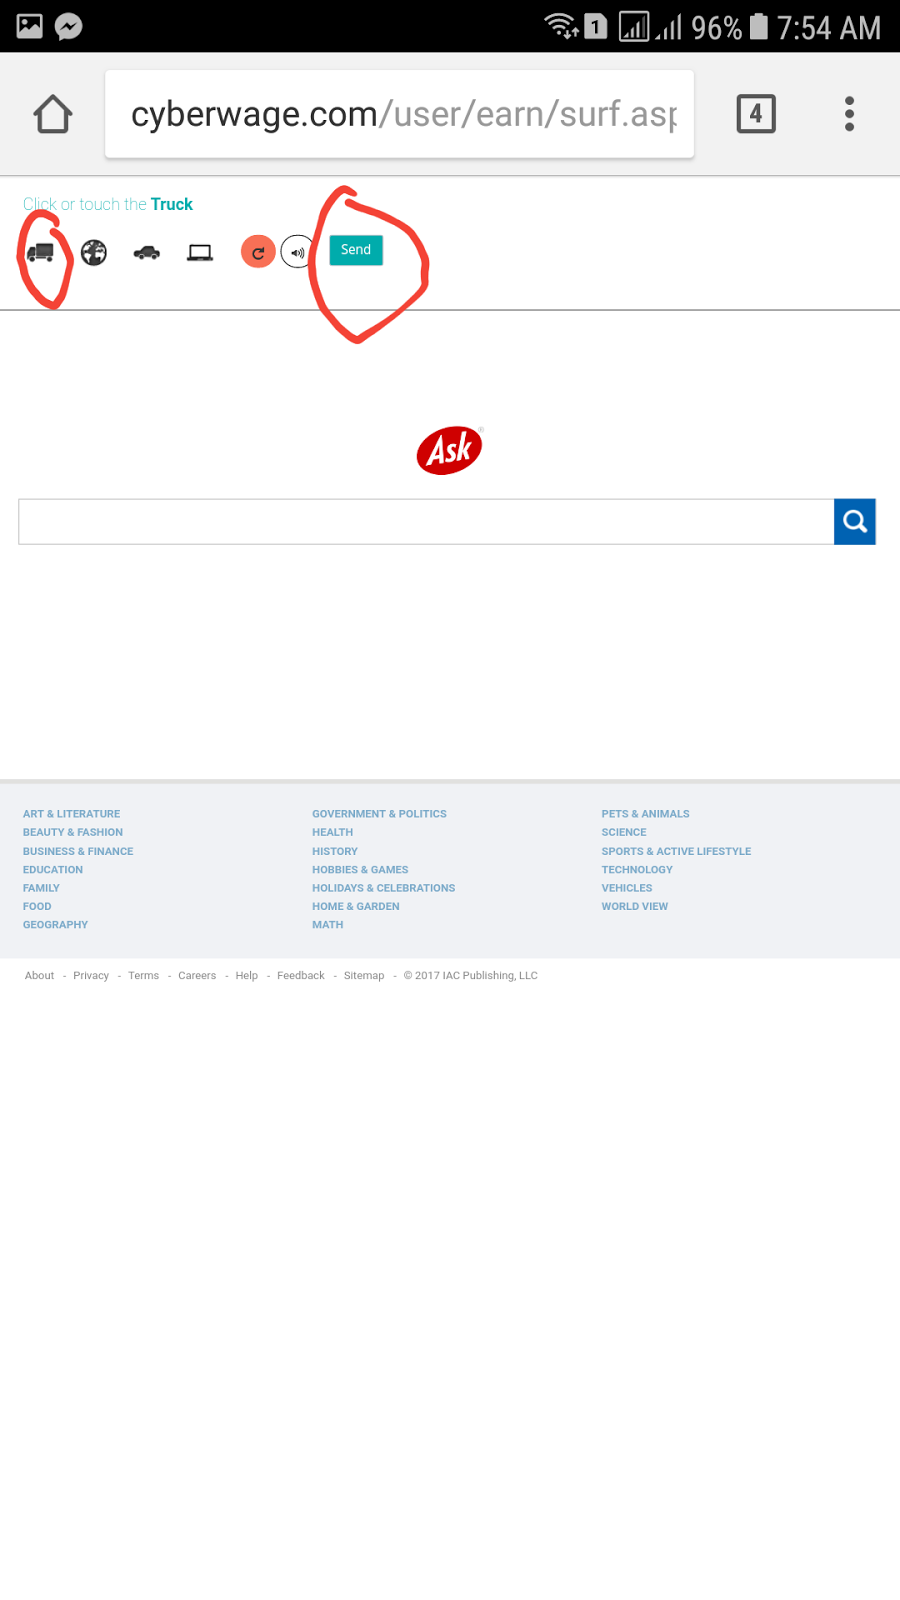The height and width of the screenshot is (1600, 900).
Task: Tap the laptop captcha icon
Action: (x=200, y=253)
